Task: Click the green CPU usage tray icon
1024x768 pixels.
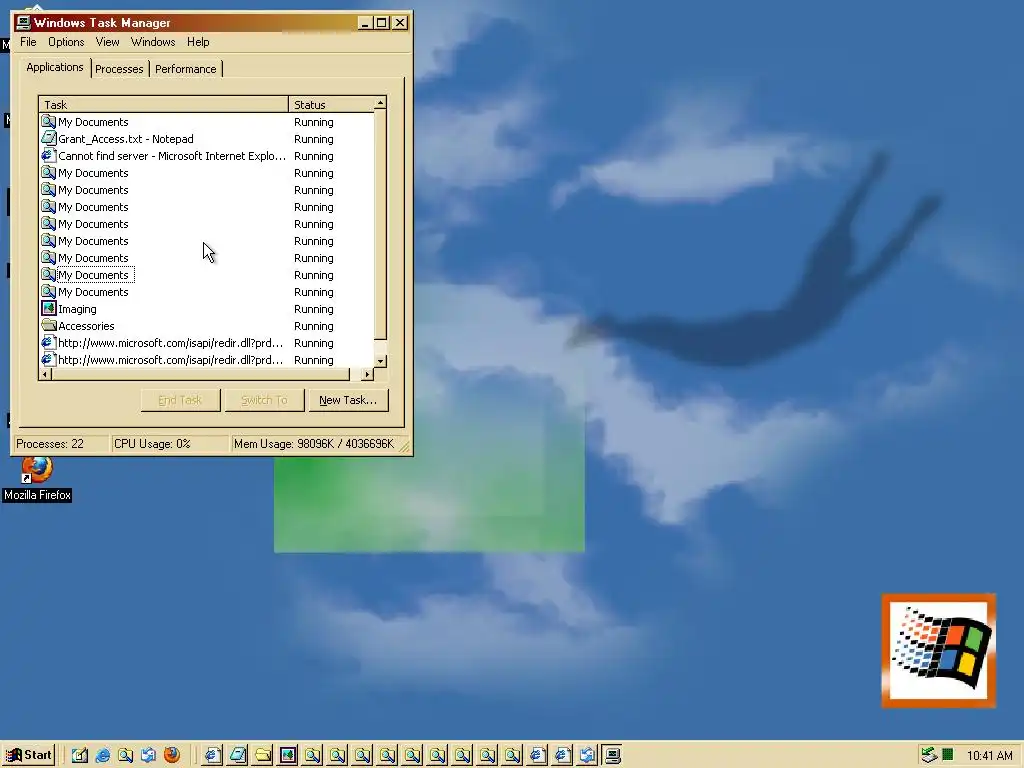Action: [948, 756]
